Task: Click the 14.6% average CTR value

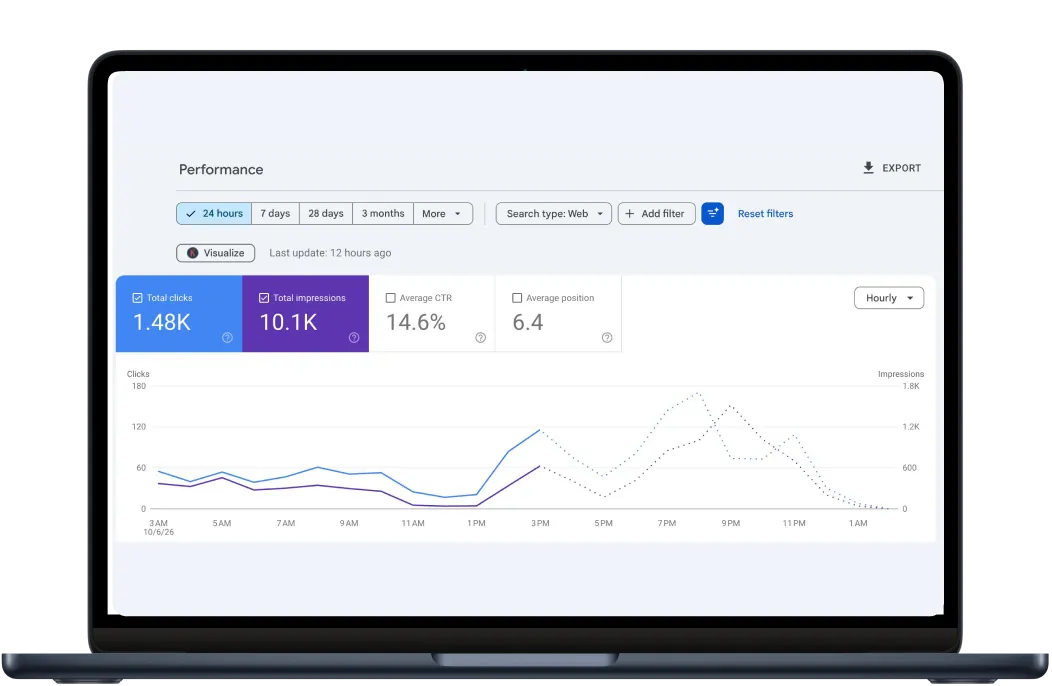Action: point(416,322)
